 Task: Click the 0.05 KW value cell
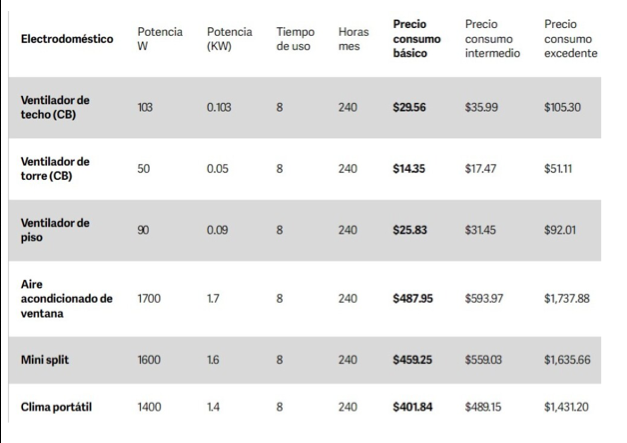(x=218, y=169)
